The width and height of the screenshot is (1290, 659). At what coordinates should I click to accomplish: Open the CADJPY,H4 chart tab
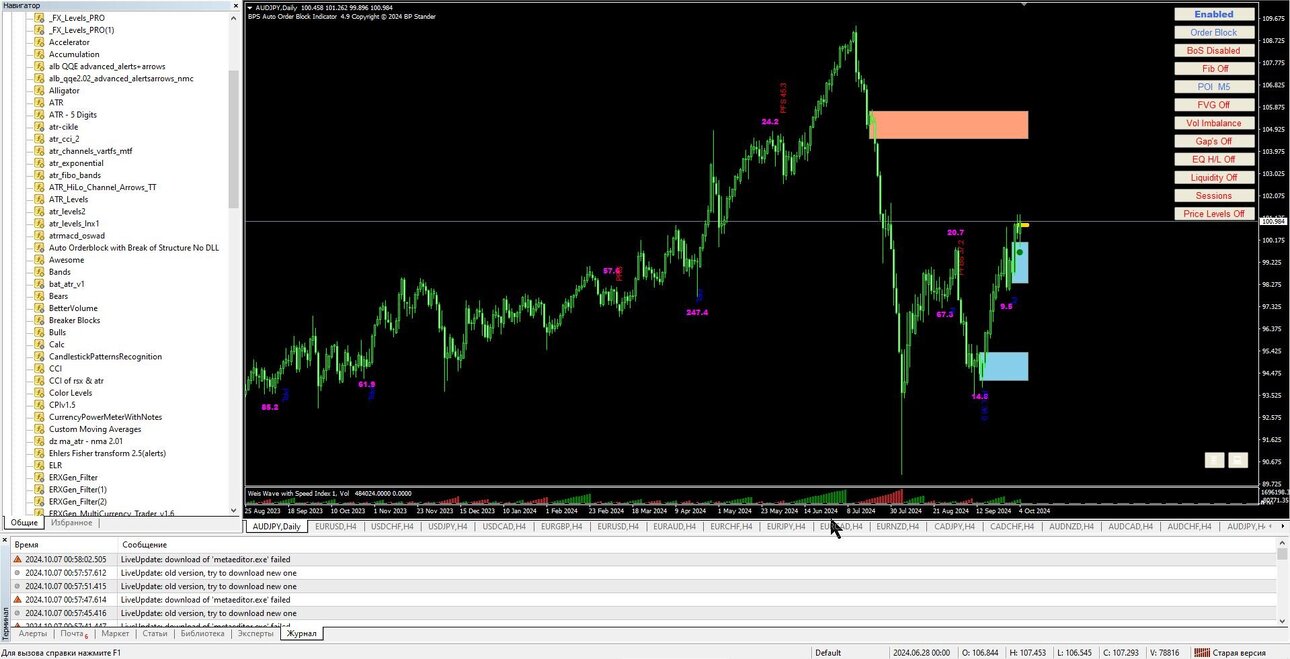point(954,526)
